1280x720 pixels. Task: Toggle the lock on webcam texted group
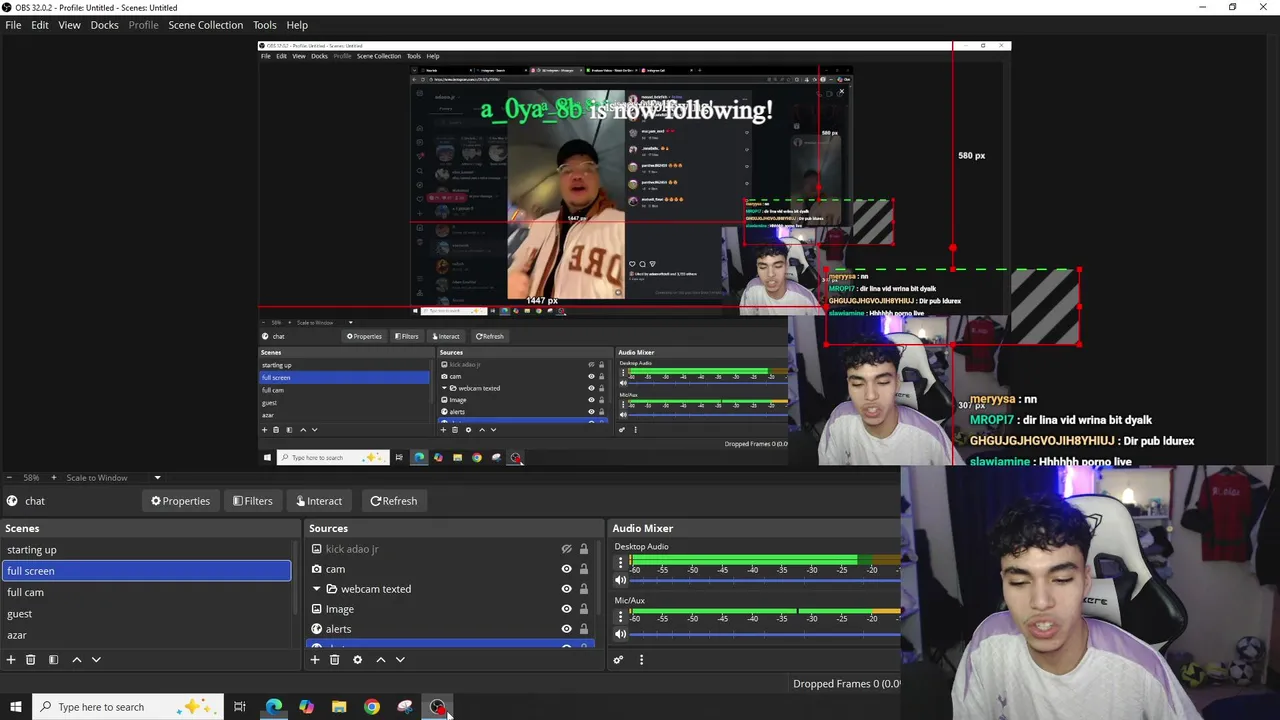tap(584, 589)
